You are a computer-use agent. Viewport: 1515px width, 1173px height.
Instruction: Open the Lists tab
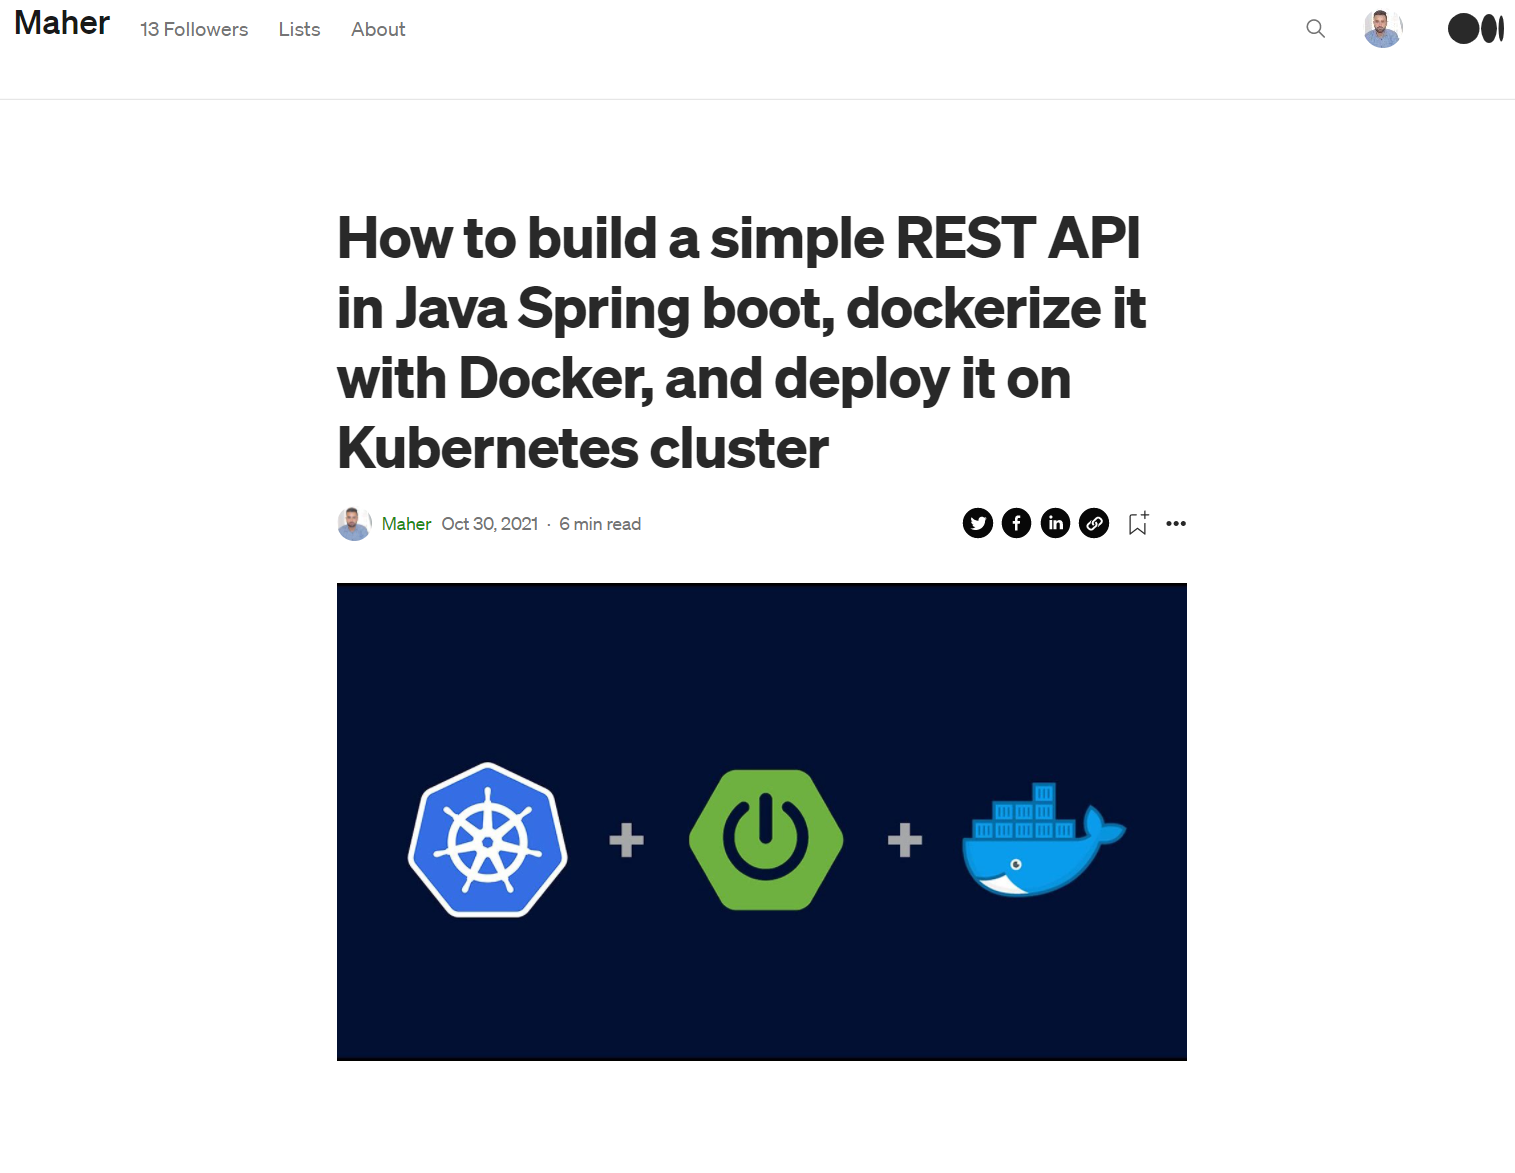[x=299, y=30]
